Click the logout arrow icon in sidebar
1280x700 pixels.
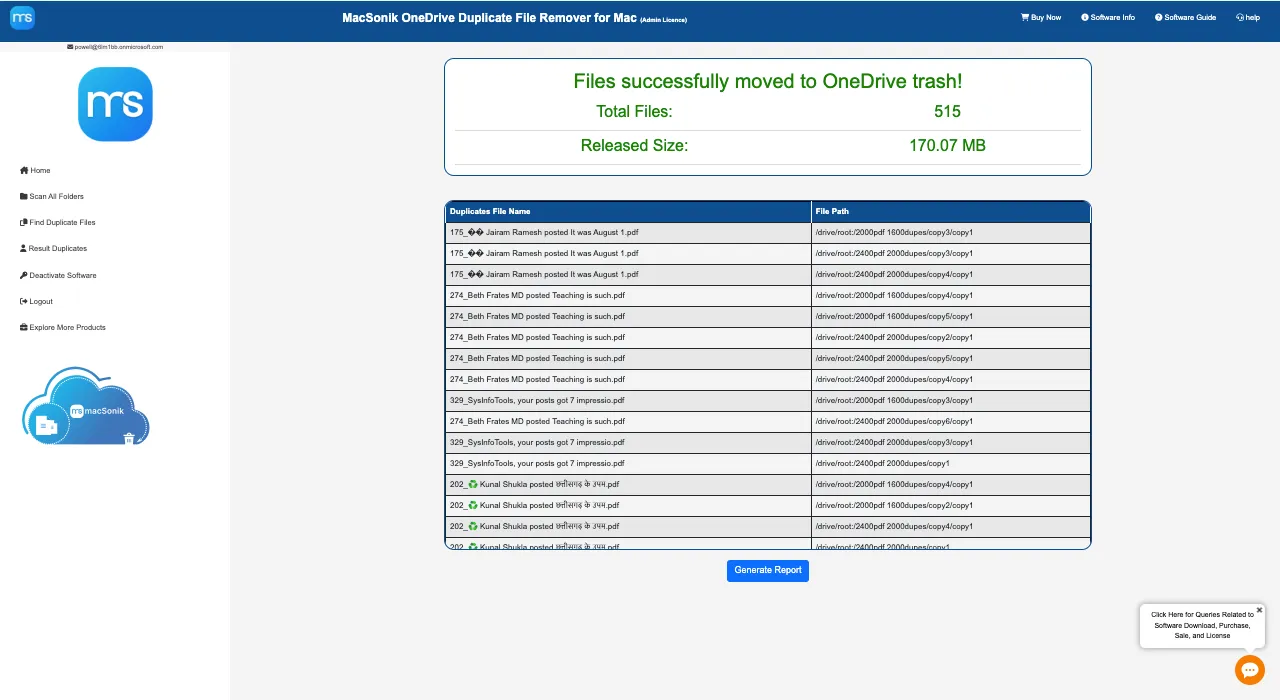(23, 301)
